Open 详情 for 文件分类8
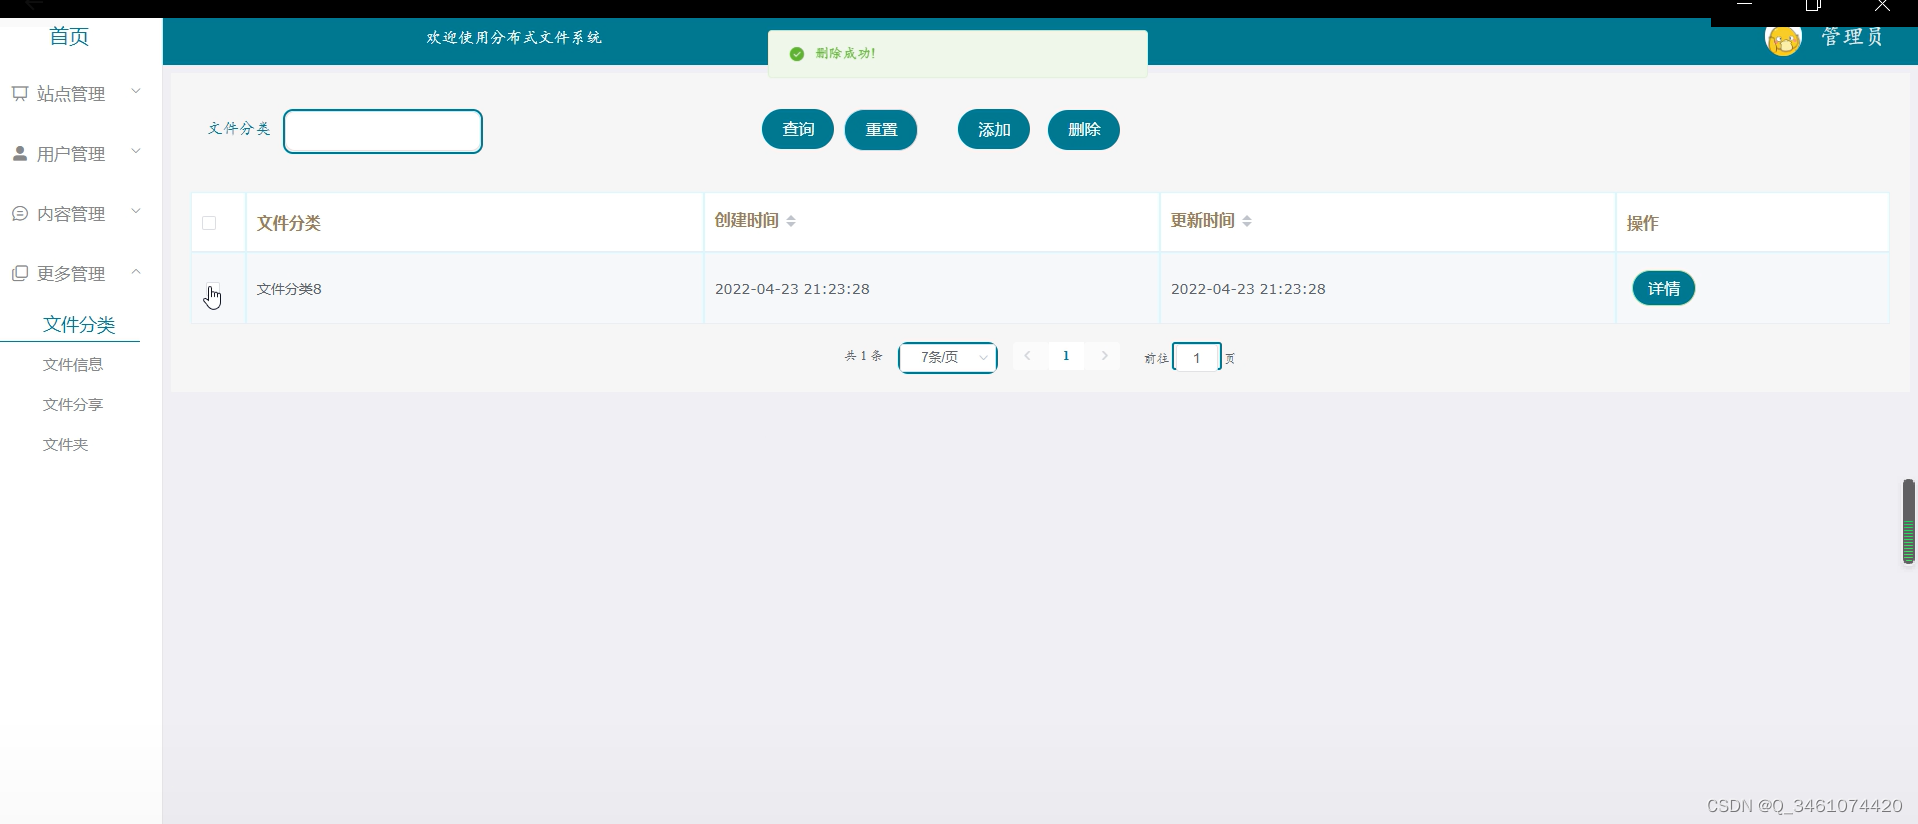Viewport: 1918px width, 824px height. (1664, 288)
